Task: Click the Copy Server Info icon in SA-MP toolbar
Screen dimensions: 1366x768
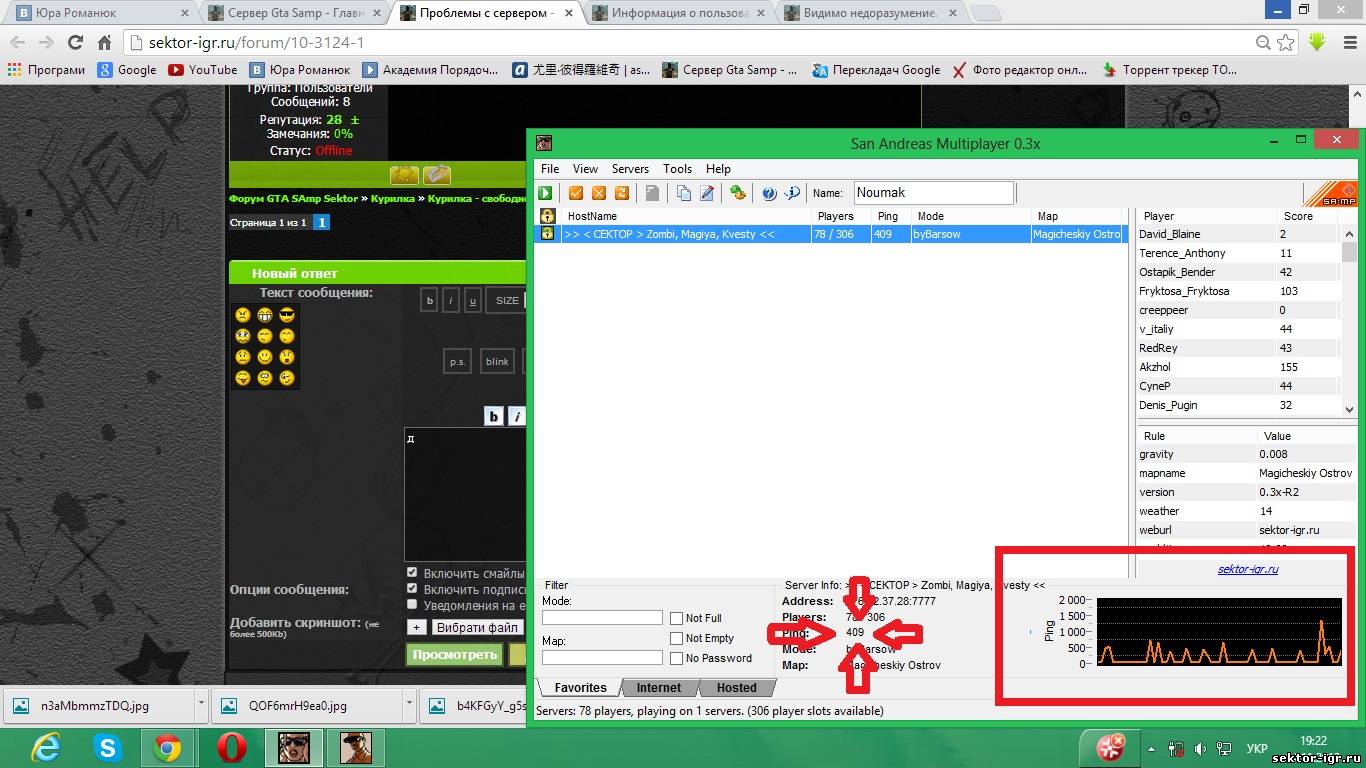Action: (684, 193)
